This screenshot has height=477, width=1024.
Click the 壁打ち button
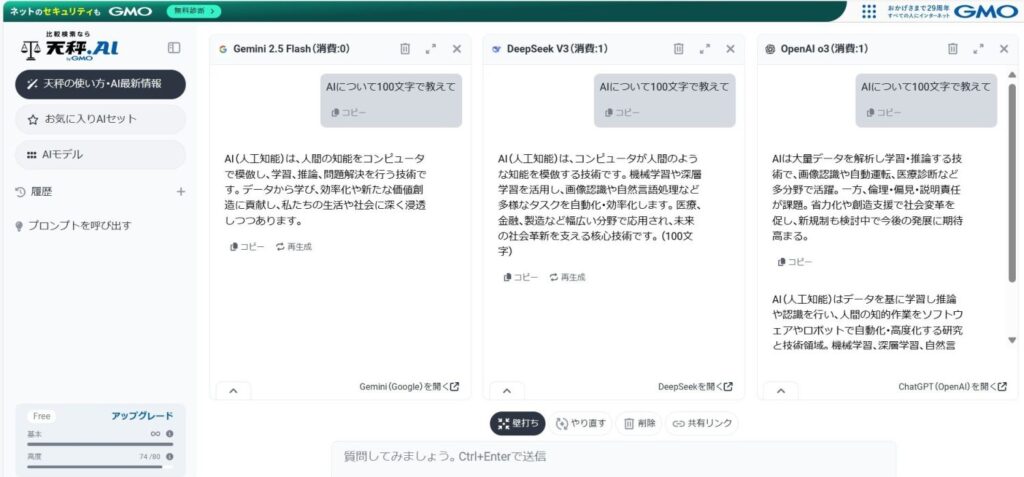point(518,423)
